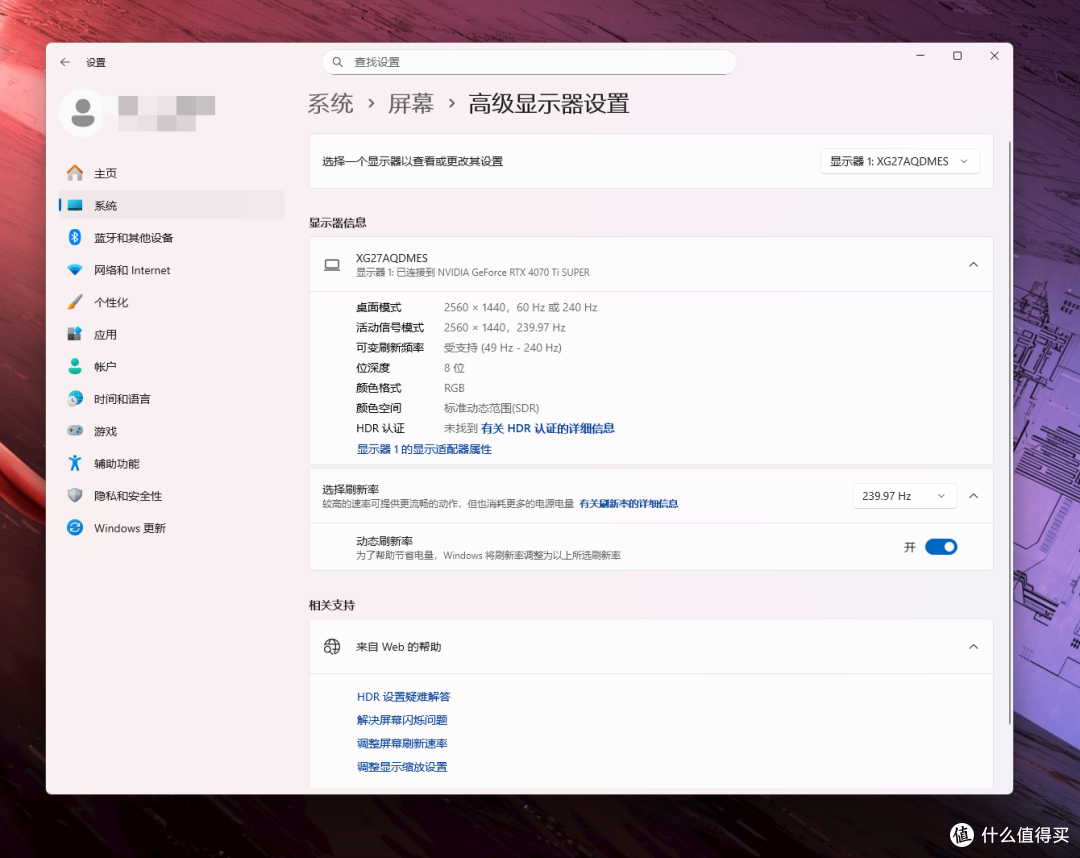Toggle the 动态刷新率 switch off
This screenshot has height=858, width=1080.
pyautogui.click(x=941, y=547)
